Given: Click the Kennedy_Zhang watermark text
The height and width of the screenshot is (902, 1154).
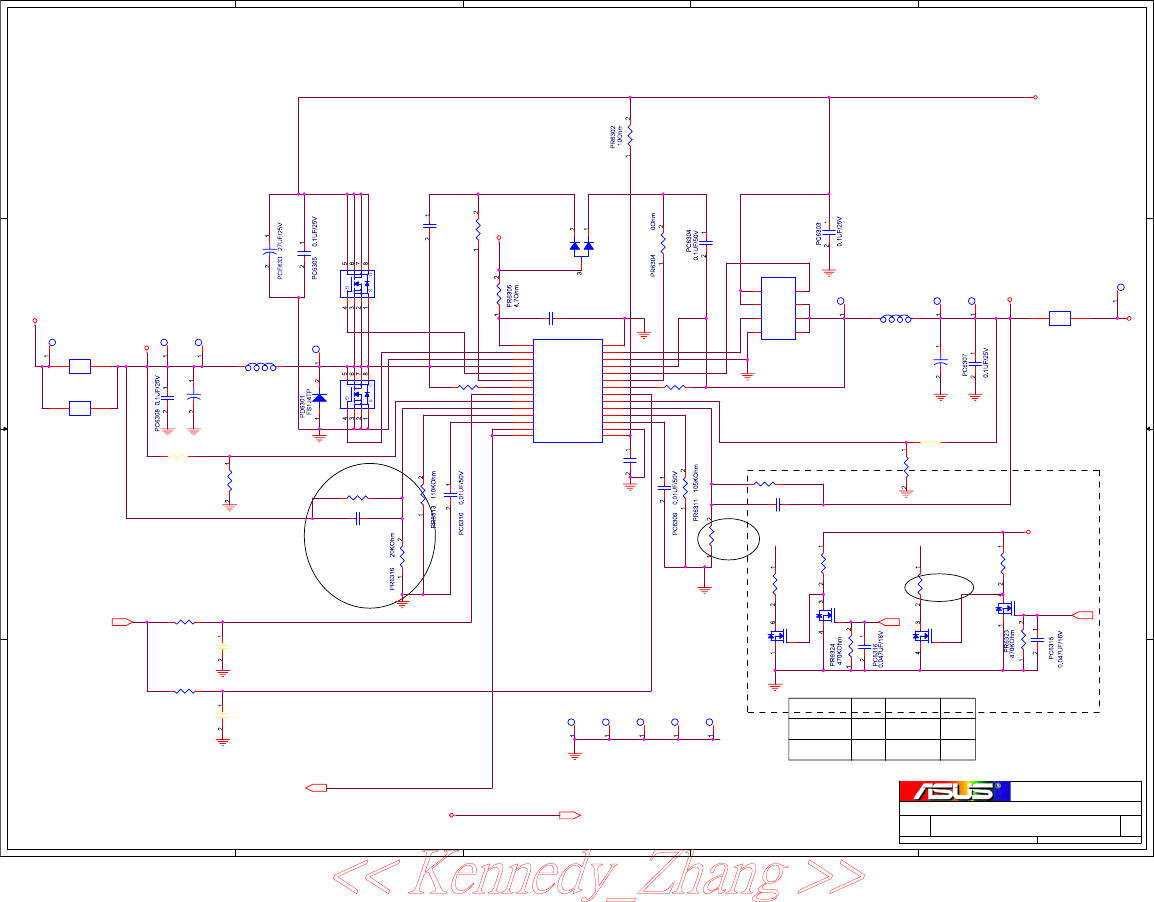Looking at the screenshot, I should click(598, 876).
